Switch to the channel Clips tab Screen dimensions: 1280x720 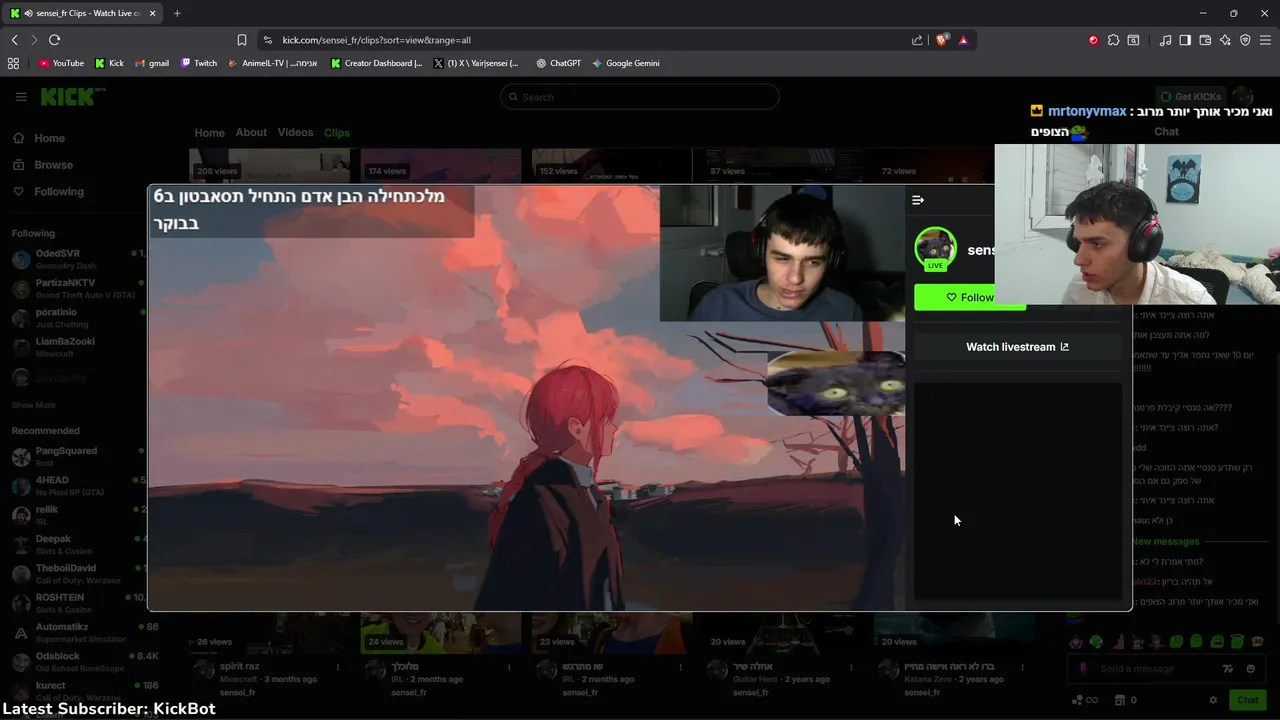click(x=337, y=133)
